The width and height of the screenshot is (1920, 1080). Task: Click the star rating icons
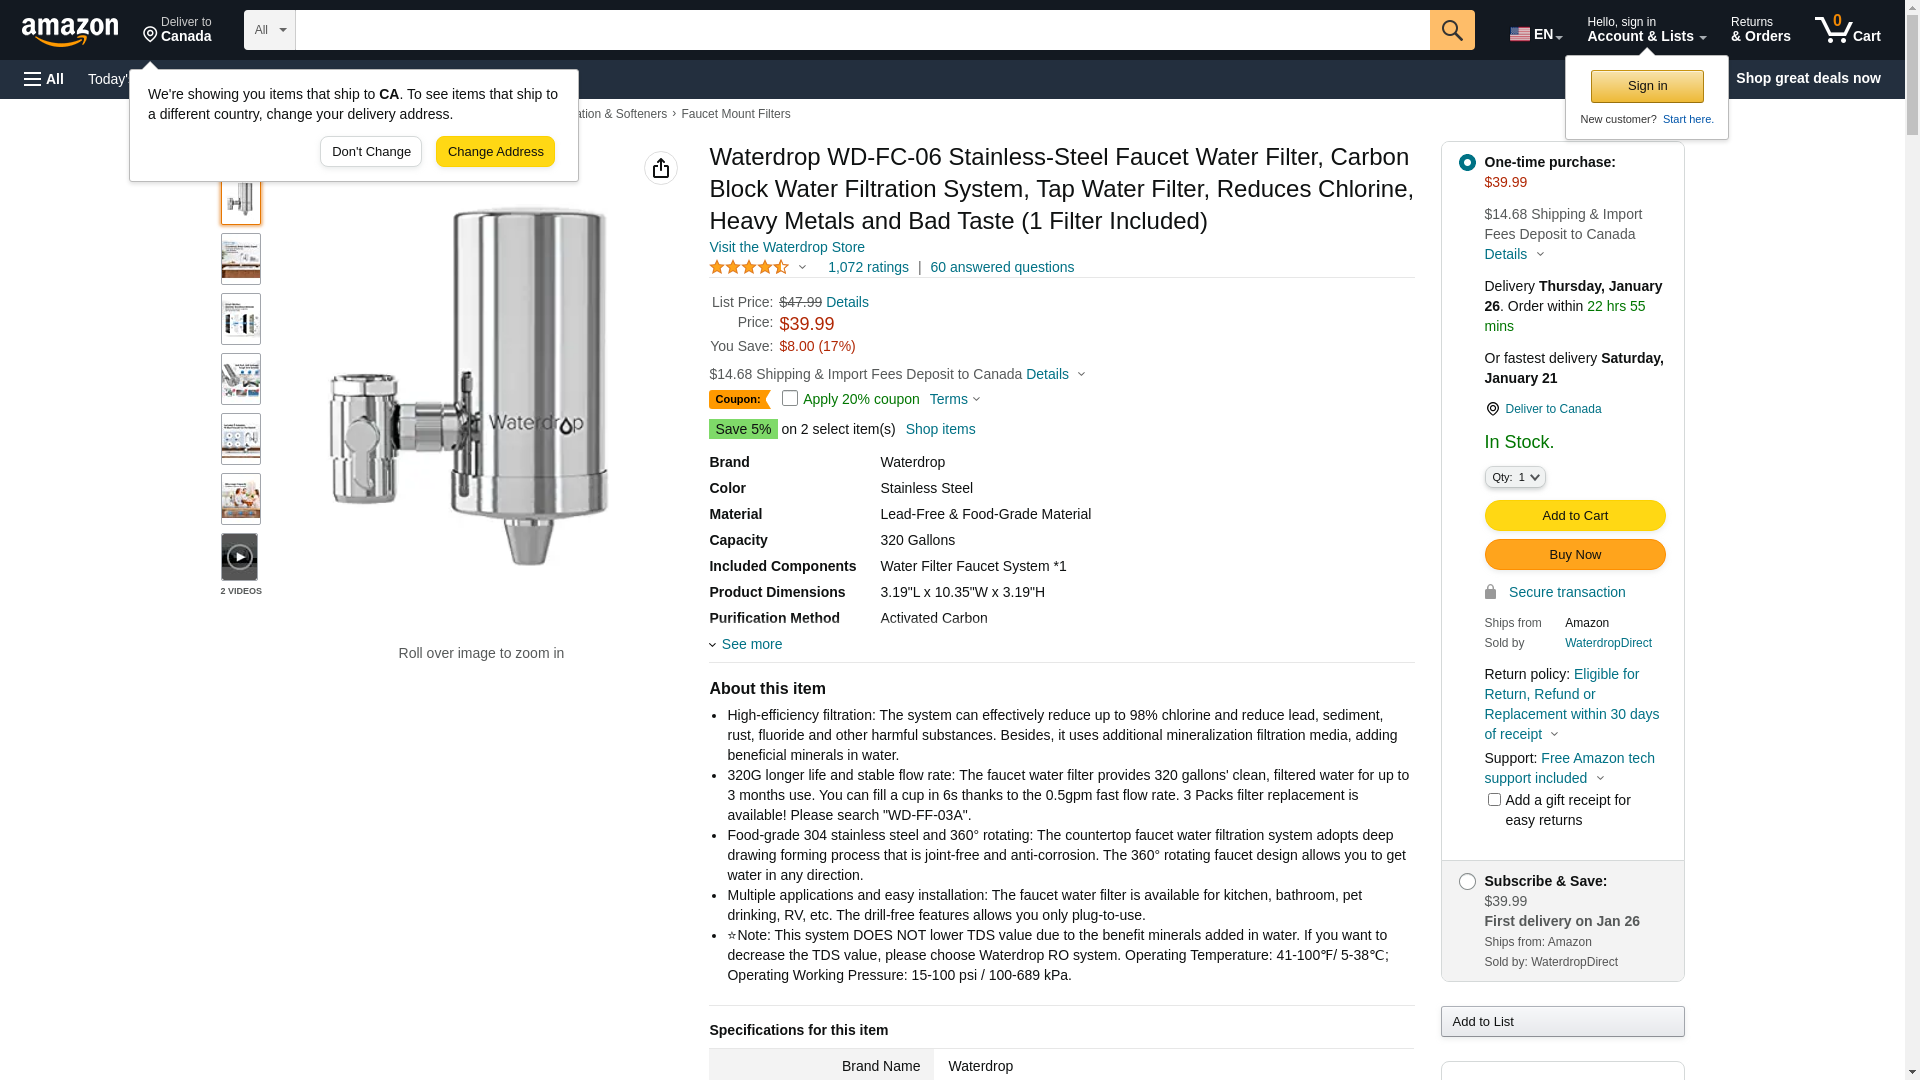(750, 267)
